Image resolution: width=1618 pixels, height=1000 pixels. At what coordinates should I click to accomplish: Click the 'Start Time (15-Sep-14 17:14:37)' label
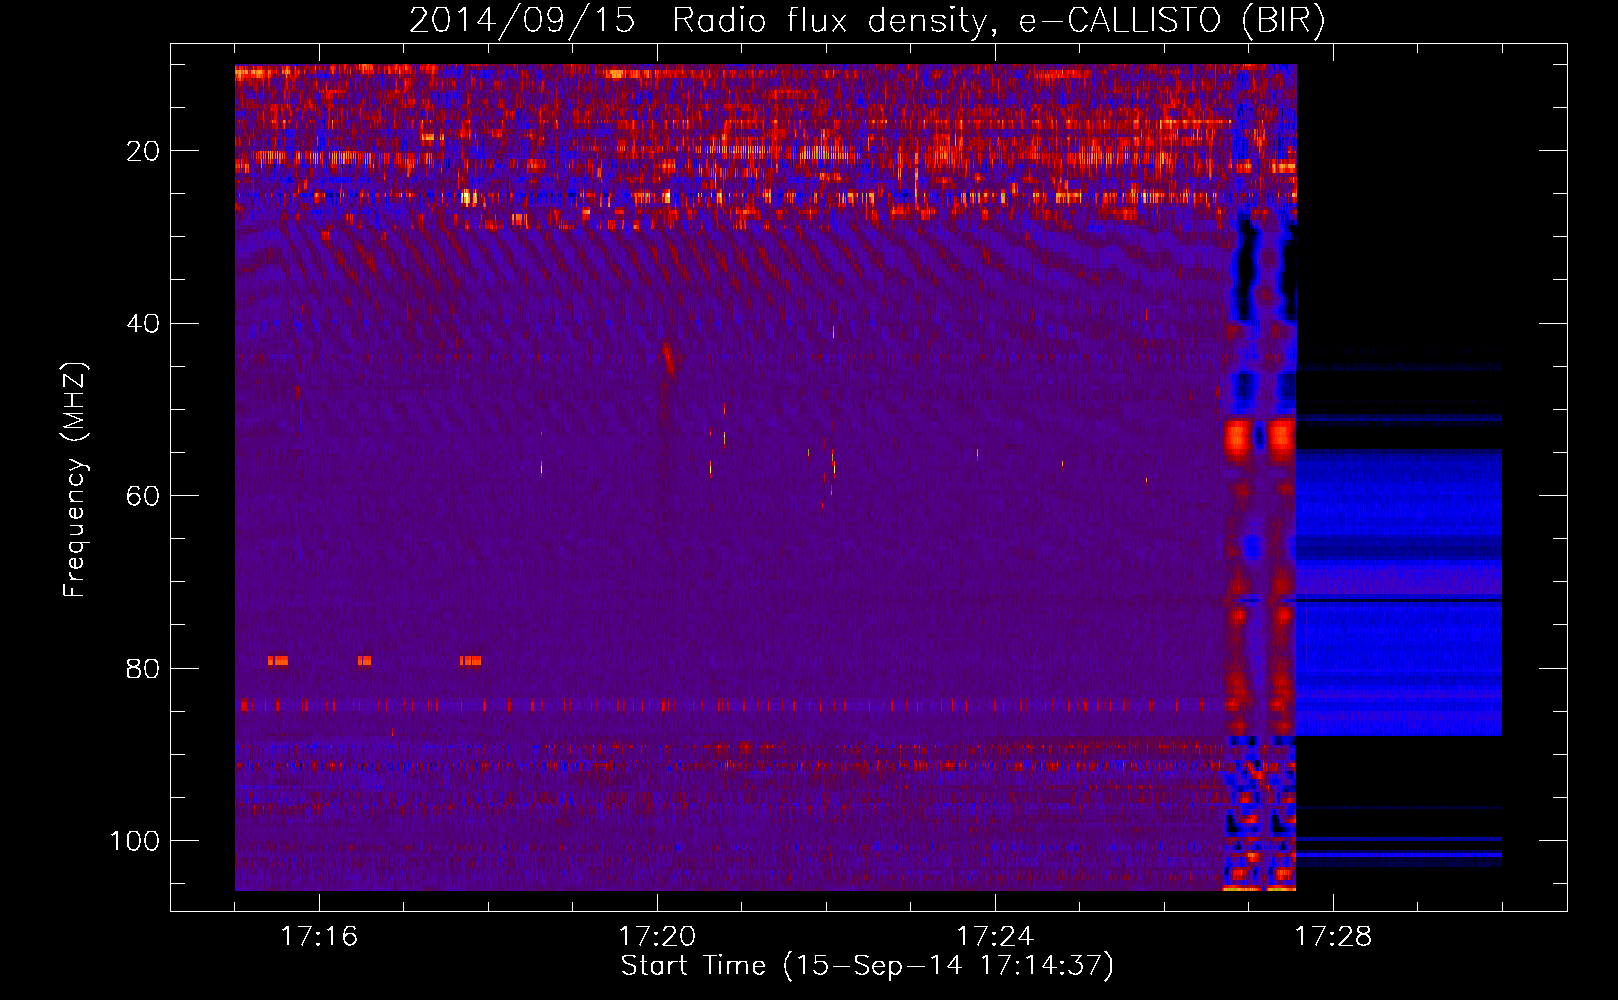pyautogui.click(x=867, y=966)
